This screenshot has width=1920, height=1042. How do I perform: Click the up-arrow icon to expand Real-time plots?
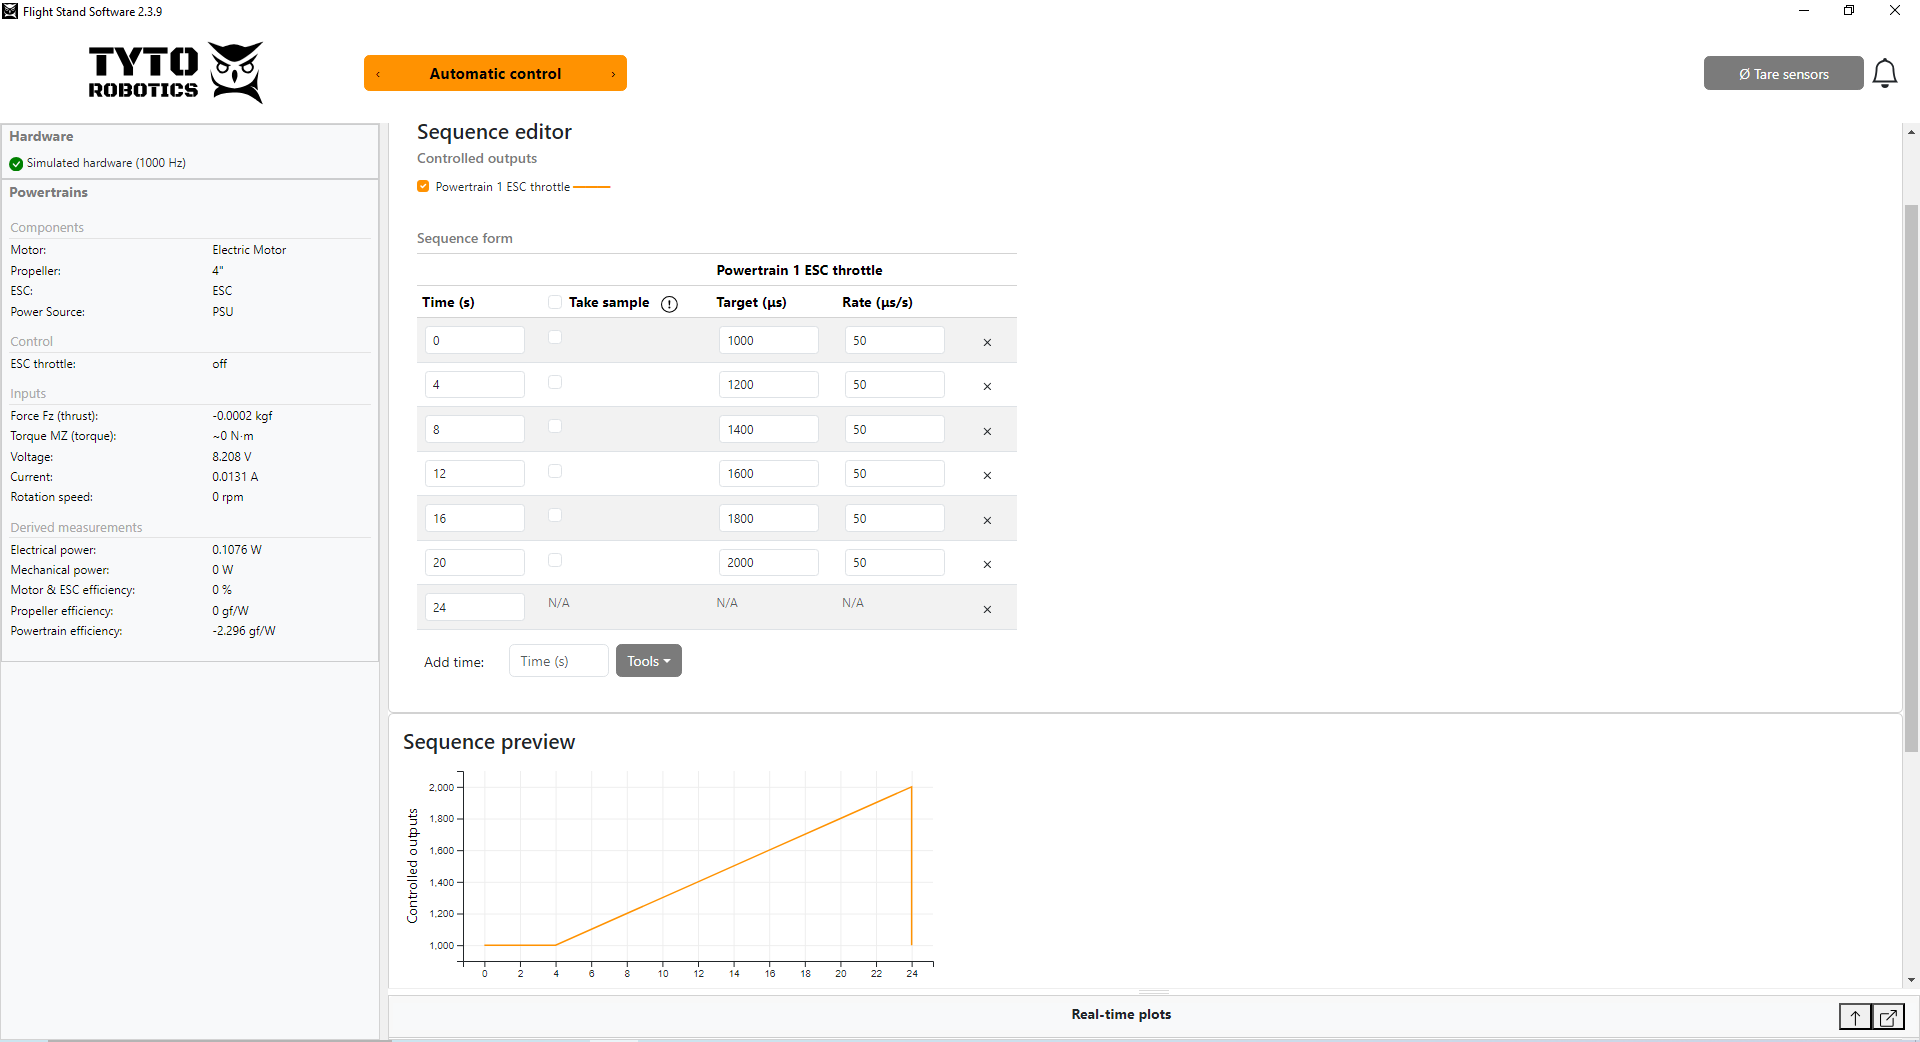[1855, 1016]
